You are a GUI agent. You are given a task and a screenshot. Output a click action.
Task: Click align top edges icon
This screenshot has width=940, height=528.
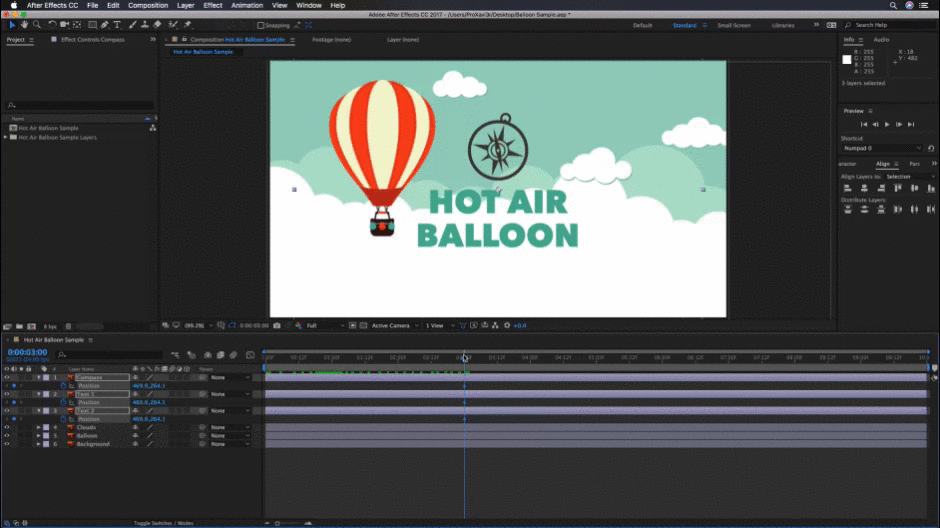point(897,188)
